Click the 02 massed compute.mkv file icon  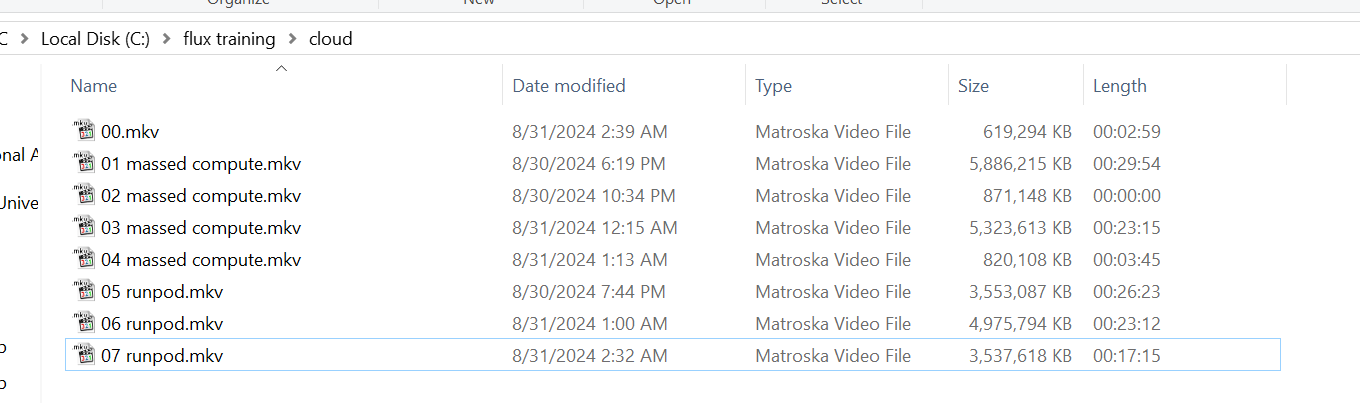coord(84,195)
